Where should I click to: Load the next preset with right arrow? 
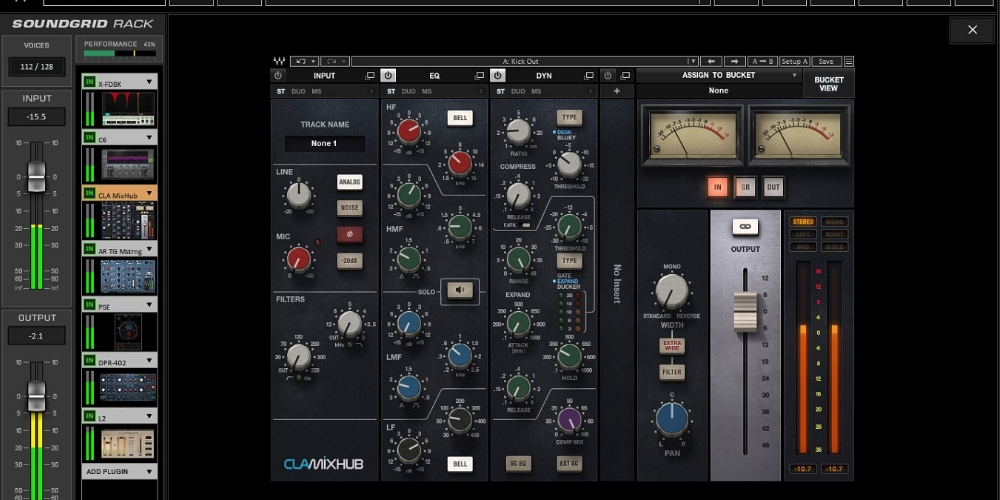pyautogui.click(x=734, y=62)
